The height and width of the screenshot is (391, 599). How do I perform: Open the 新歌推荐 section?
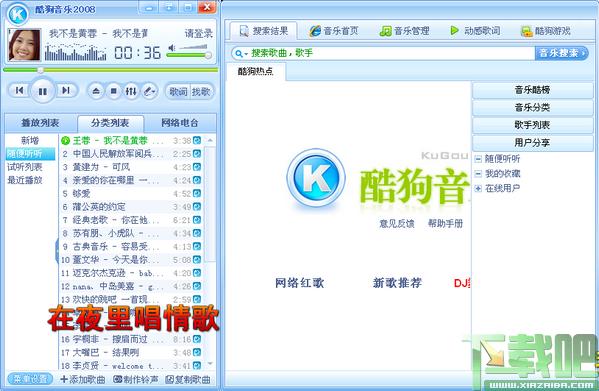[x=397, y=283]
